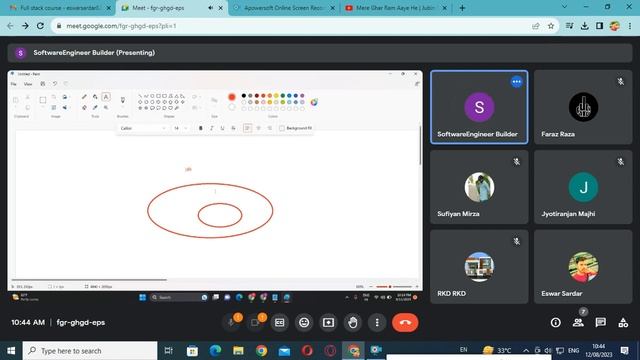Select the Text tool in Paint

pos(106,97)
